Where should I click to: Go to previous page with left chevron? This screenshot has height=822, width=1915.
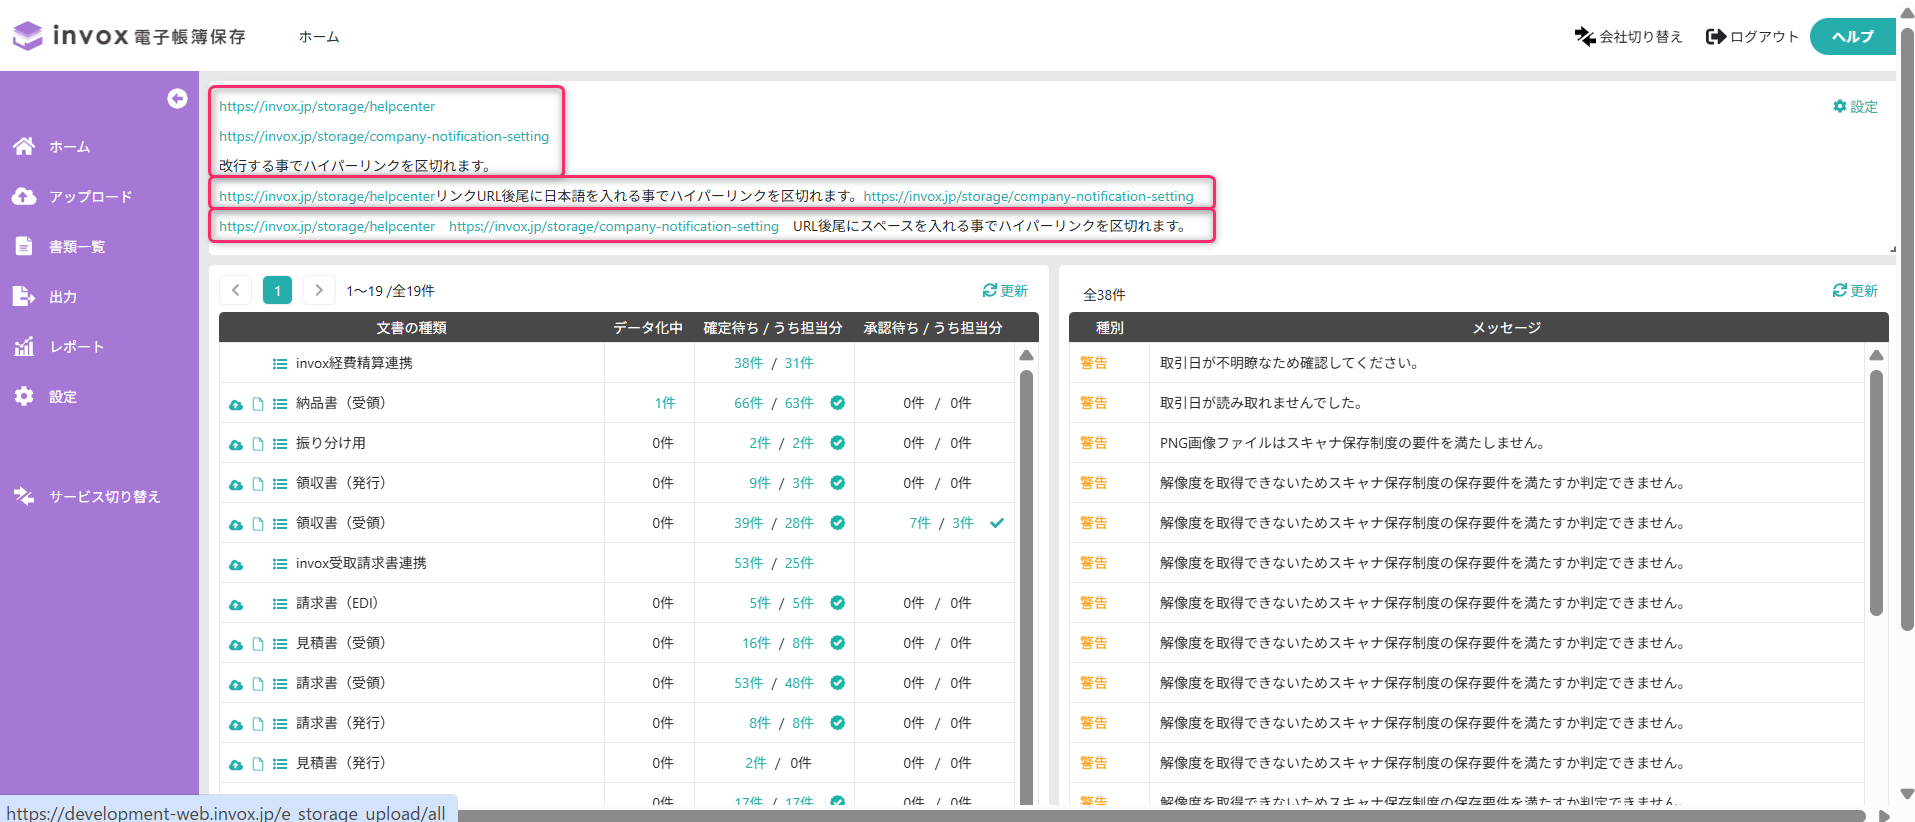(236, 290)
